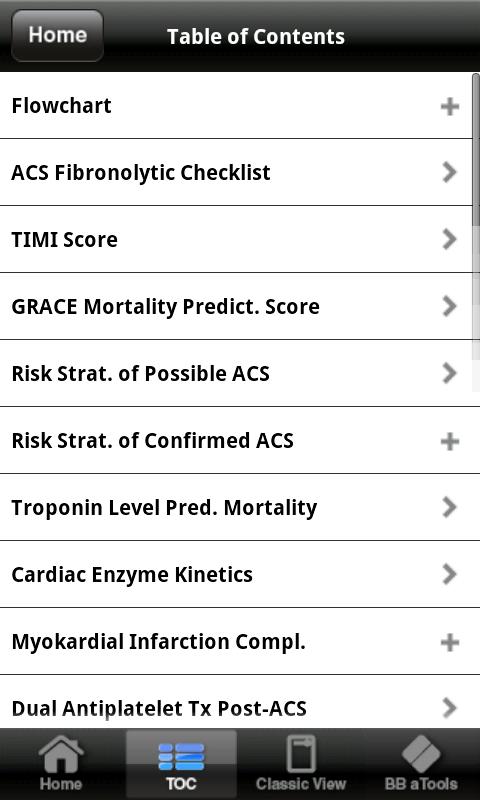This screenshot has height=800, width=480.
Task: Tap arrow beside Troponin Level Pred. Mortality
Action: tap(449, 508)
